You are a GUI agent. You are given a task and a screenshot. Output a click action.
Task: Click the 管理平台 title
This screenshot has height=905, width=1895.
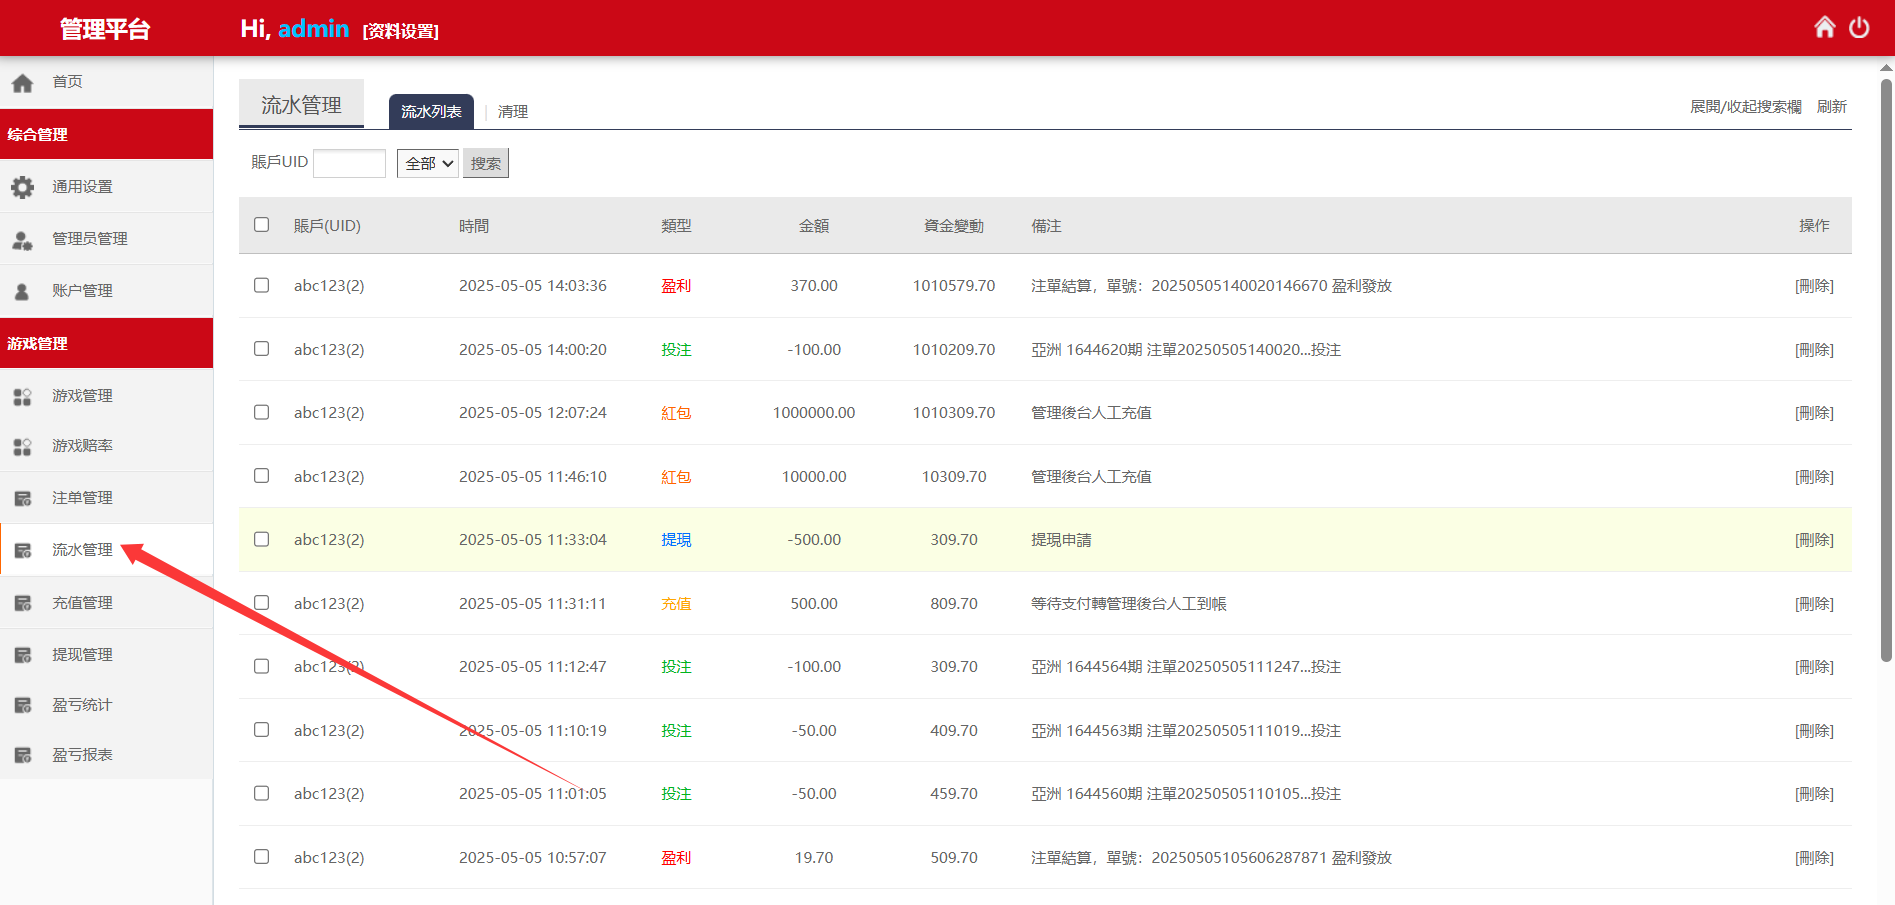[x=105, y=29]
